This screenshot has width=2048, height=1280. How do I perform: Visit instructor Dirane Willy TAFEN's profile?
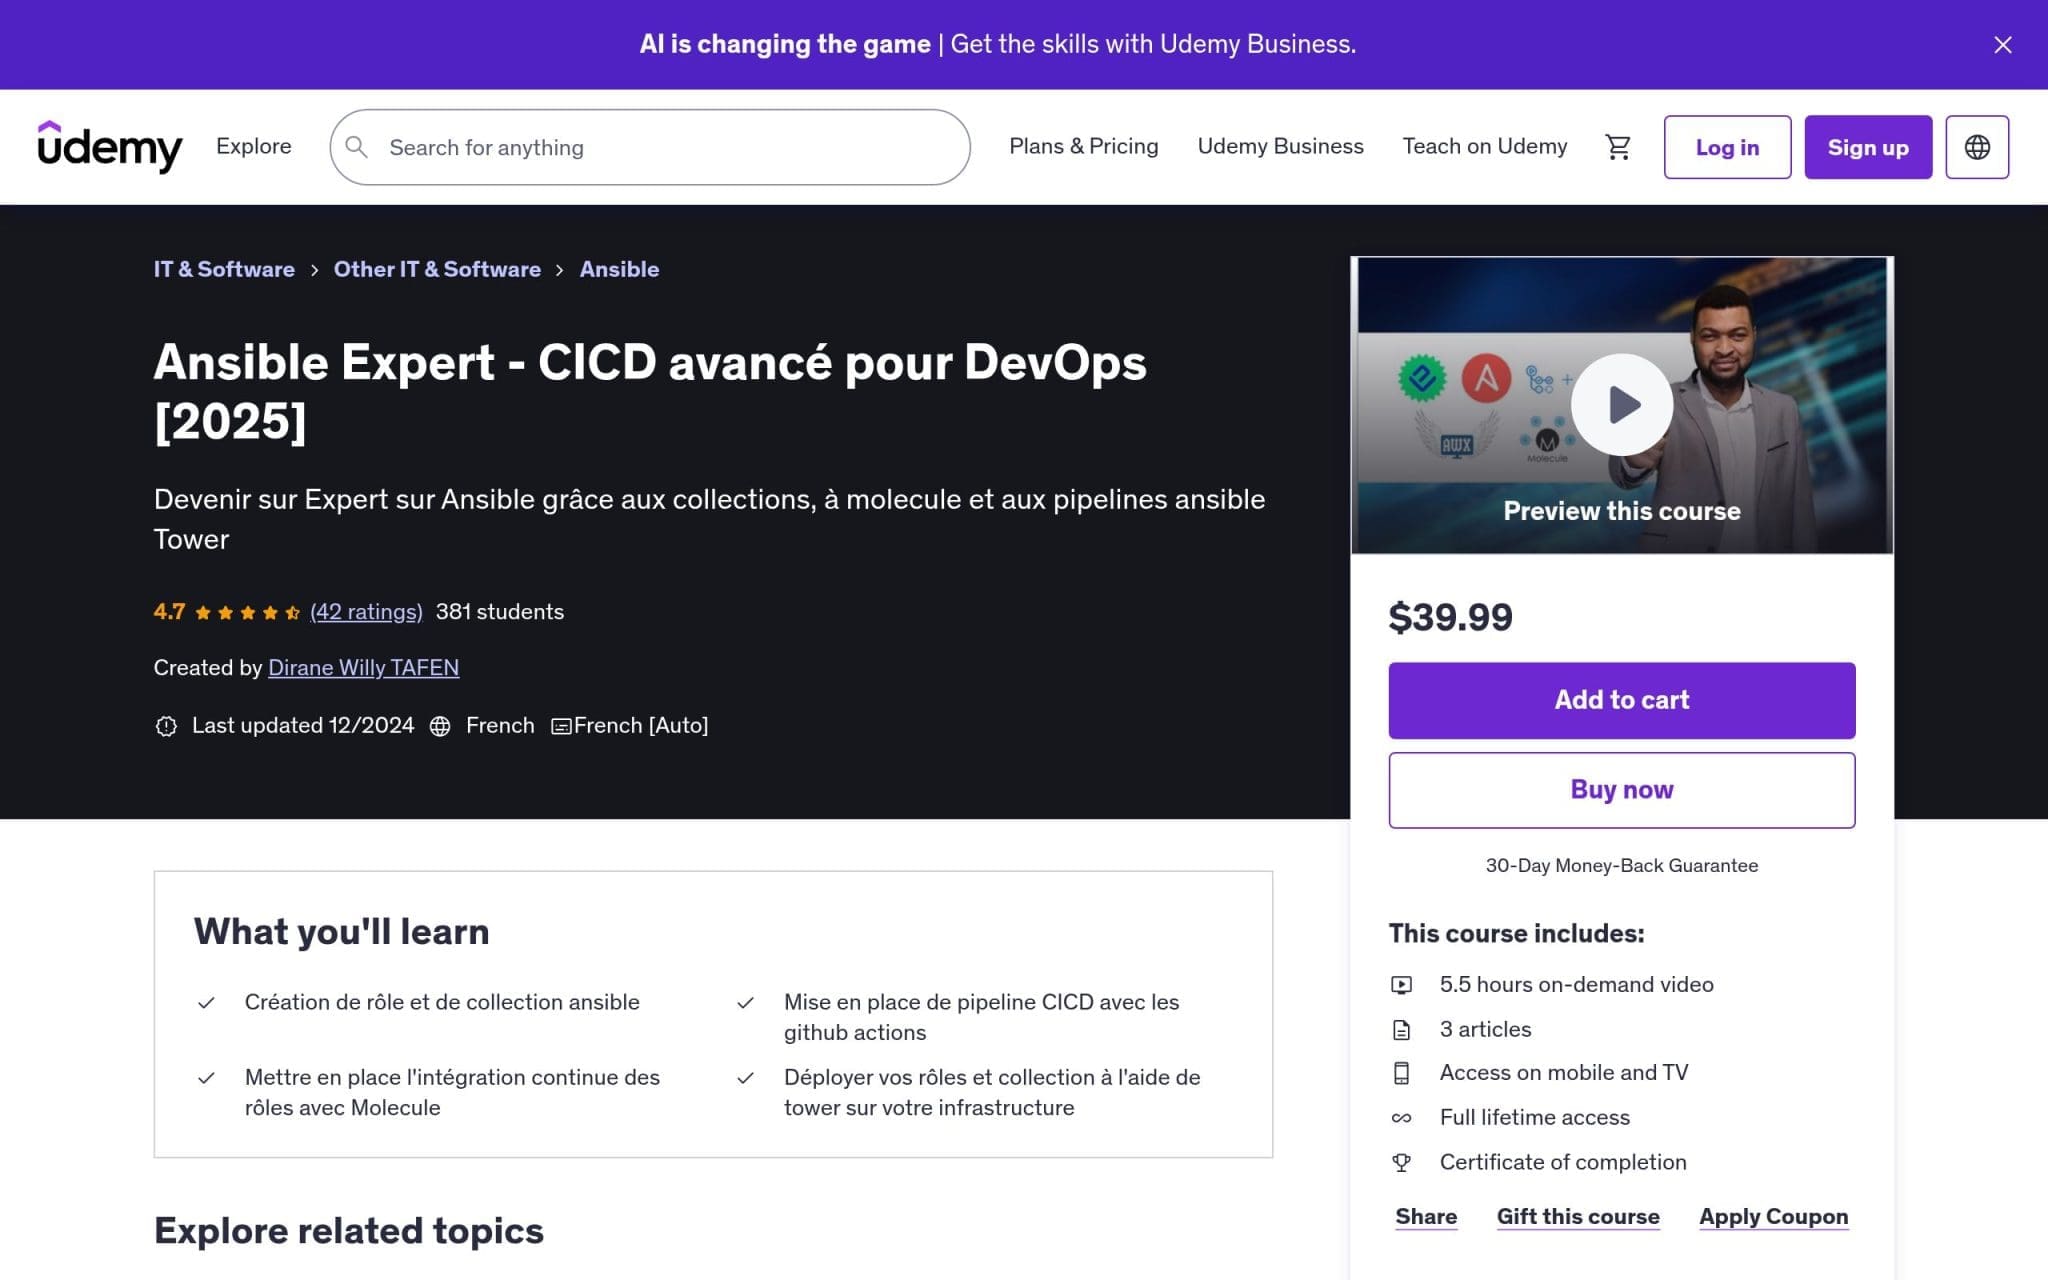(363, 667)
